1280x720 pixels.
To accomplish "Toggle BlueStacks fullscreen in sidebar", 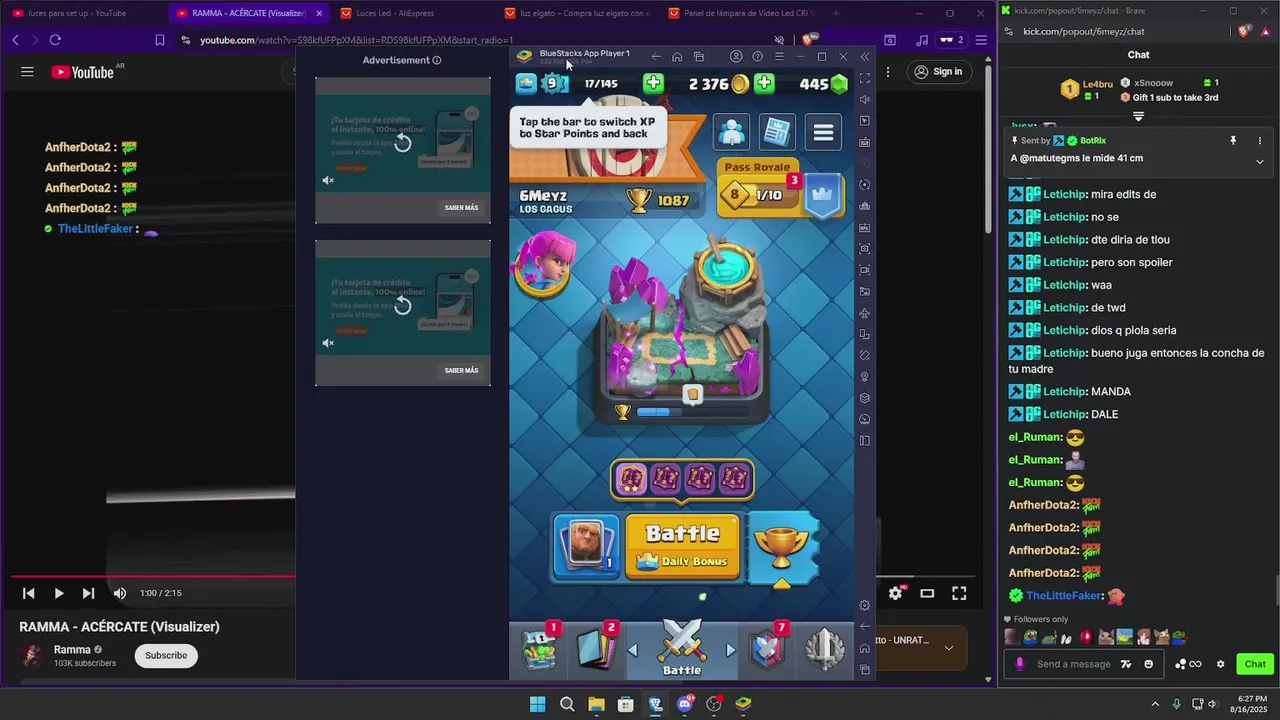I will 865,78.
